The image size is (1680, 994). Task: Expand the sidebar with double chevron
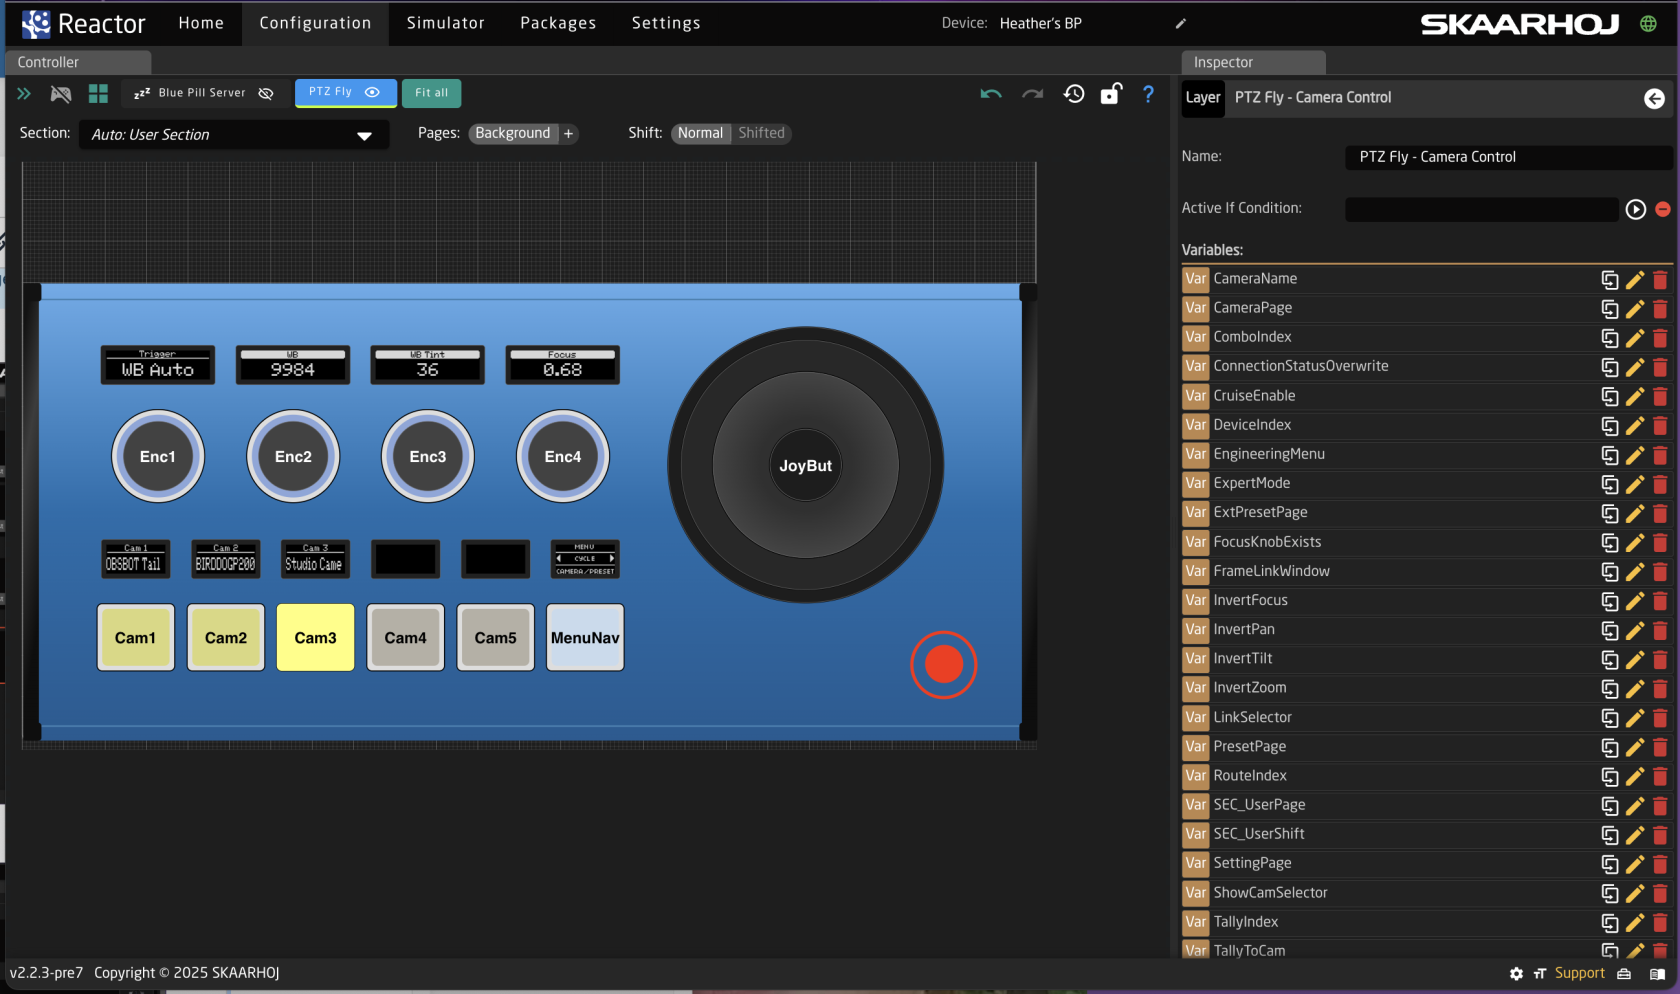24,94
